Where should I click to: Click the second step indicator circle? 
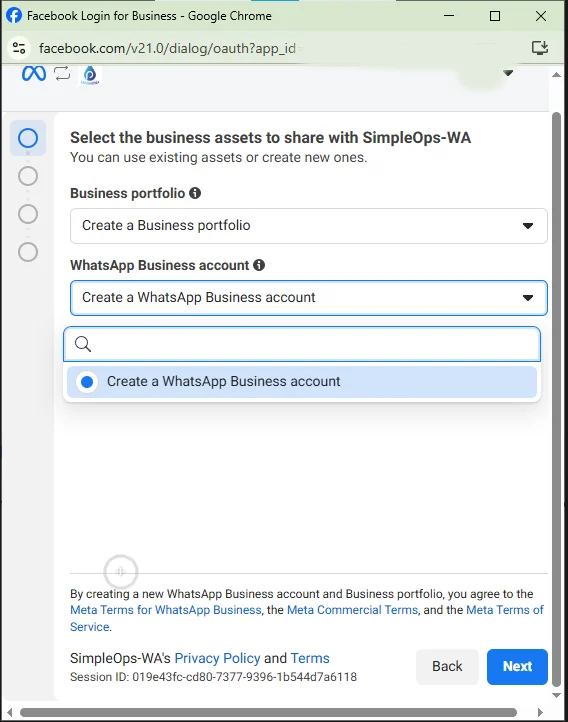pos(28,176)
